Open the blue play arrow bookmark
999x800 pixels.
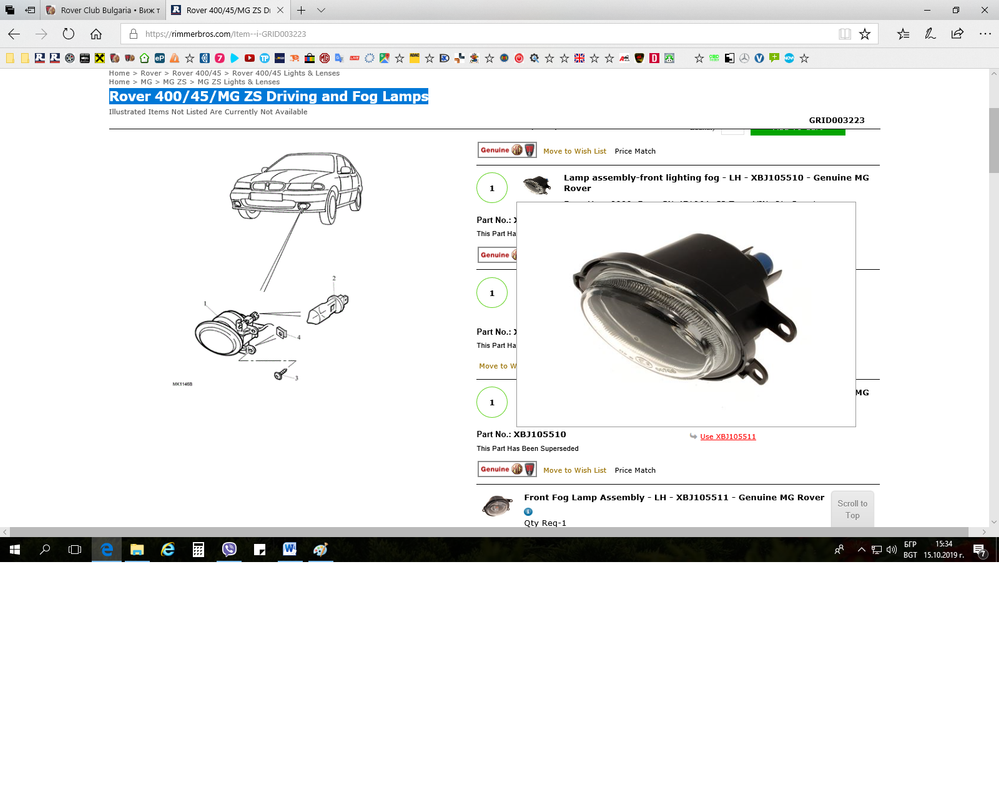pos(234,58)
